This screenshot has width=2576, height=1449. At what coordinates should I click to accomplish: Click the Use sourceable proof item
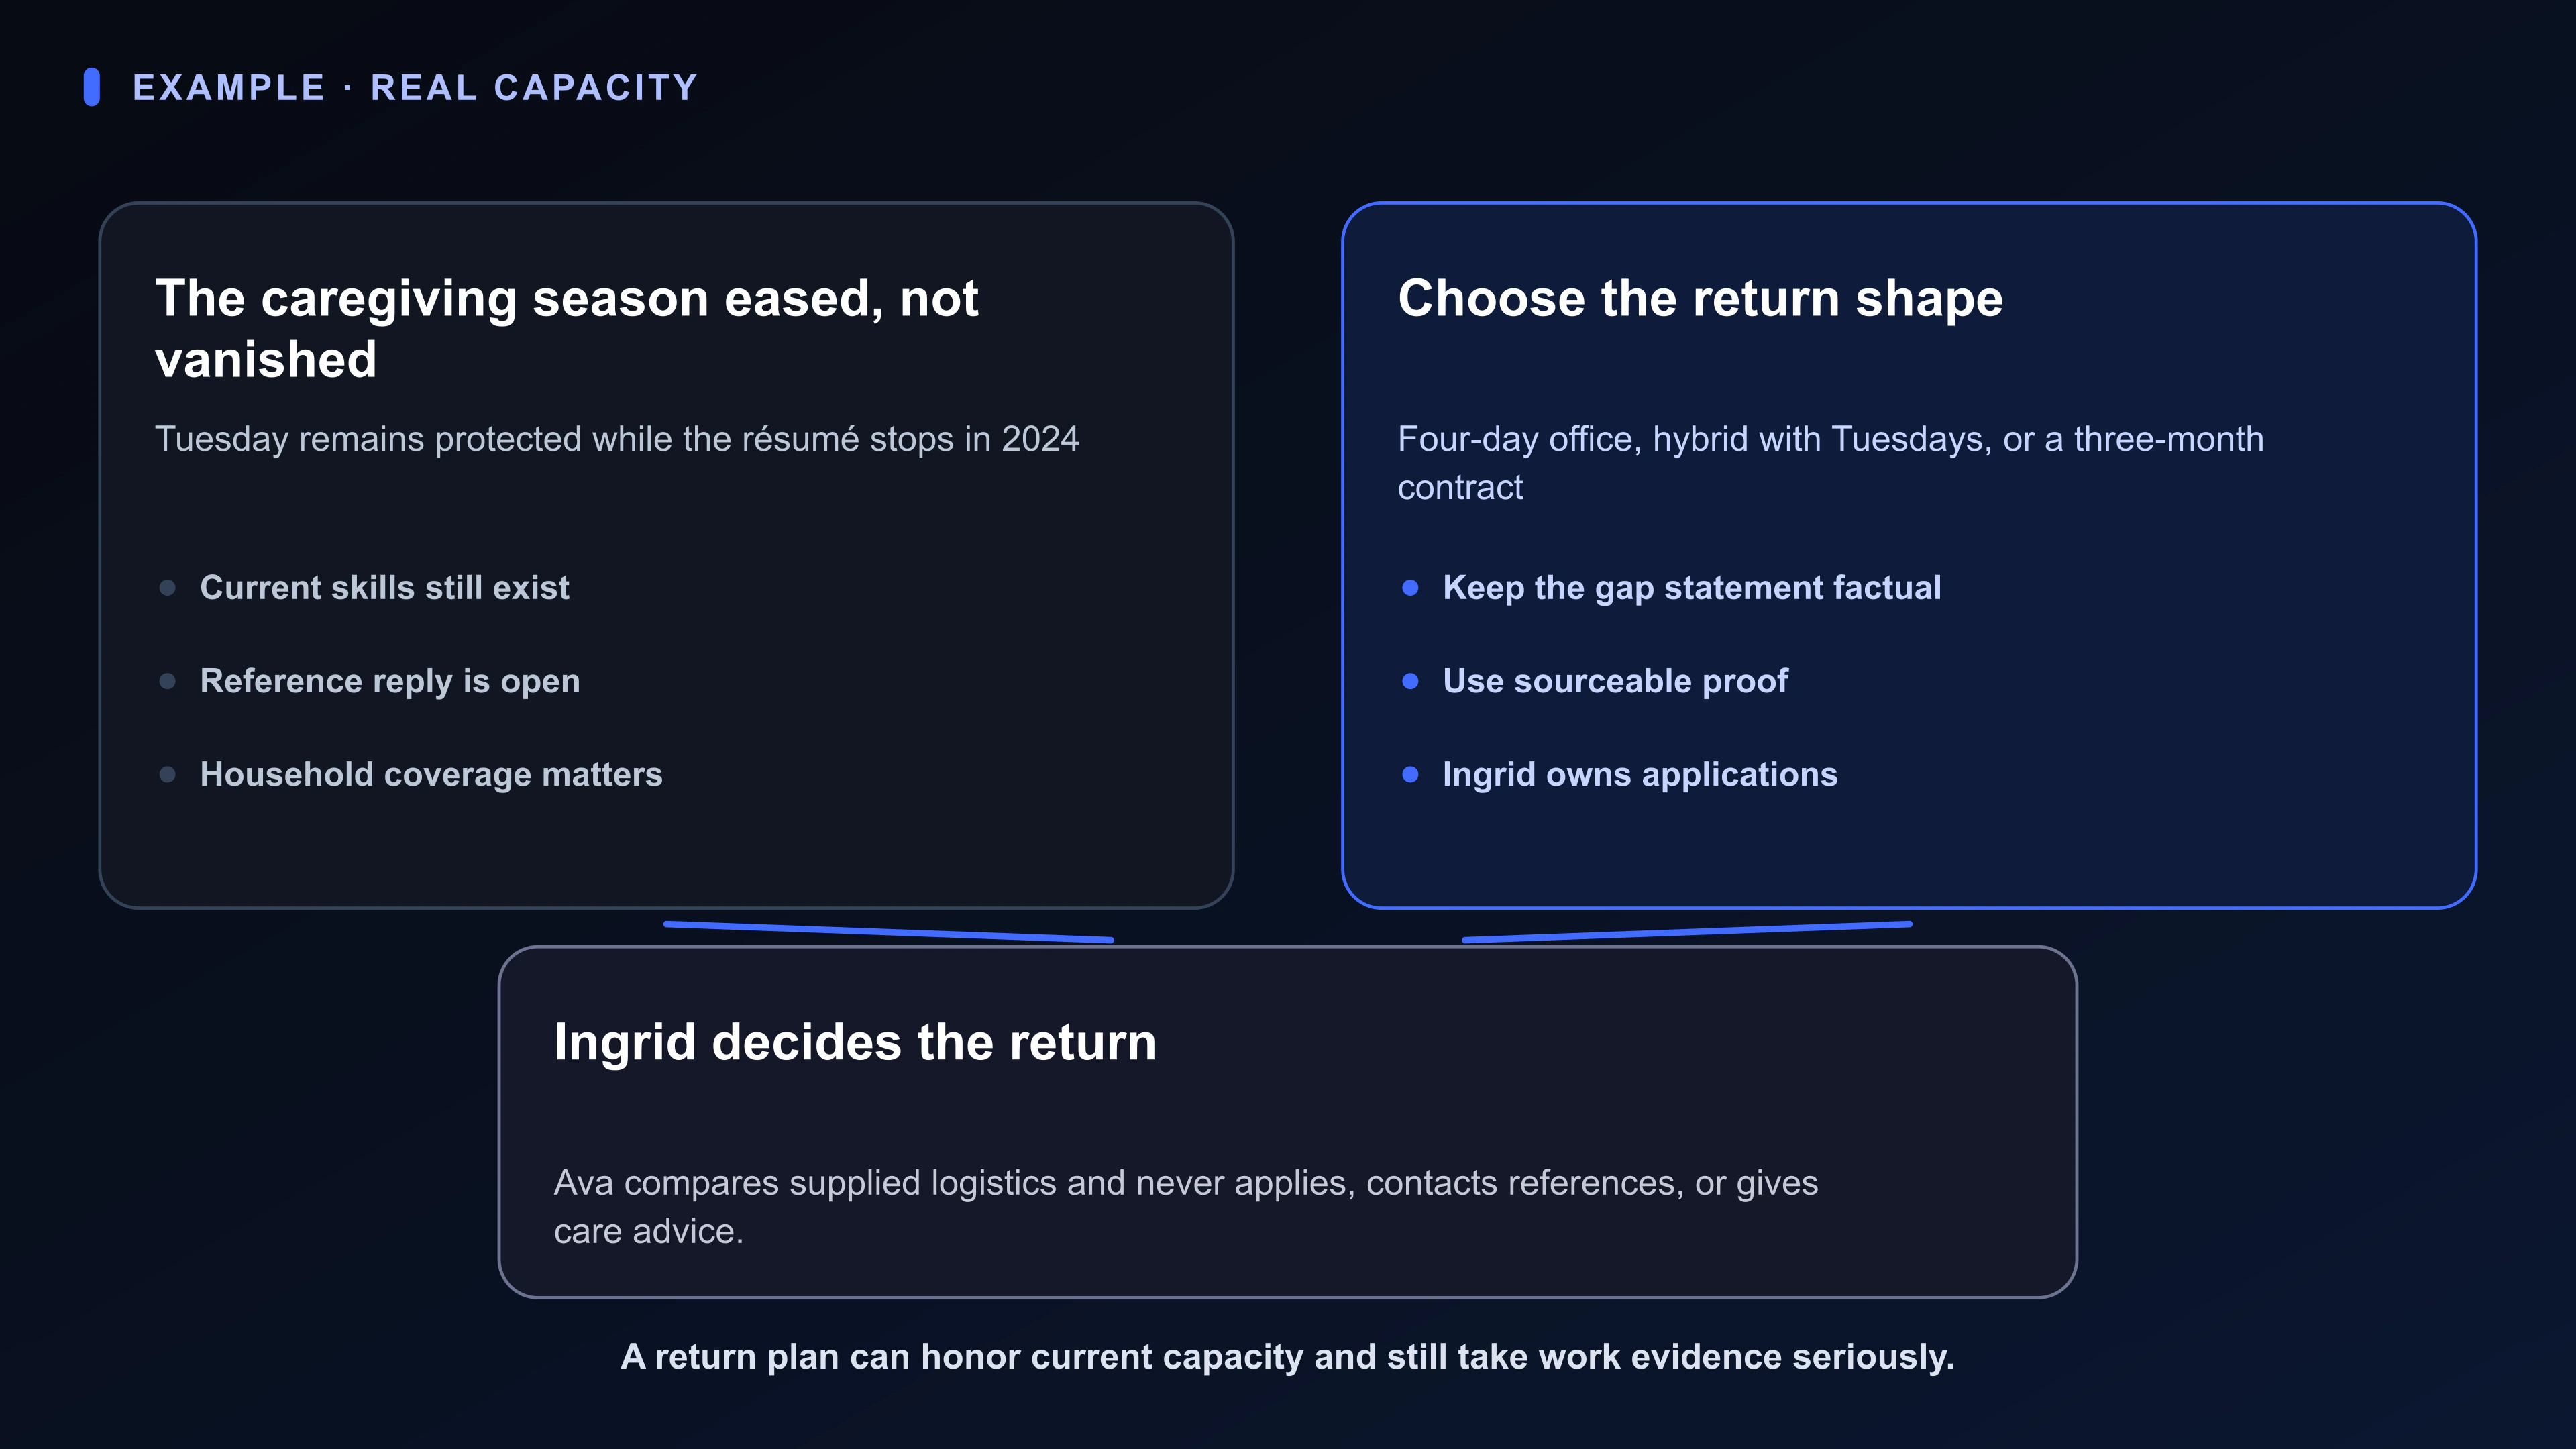[1615, 681]
